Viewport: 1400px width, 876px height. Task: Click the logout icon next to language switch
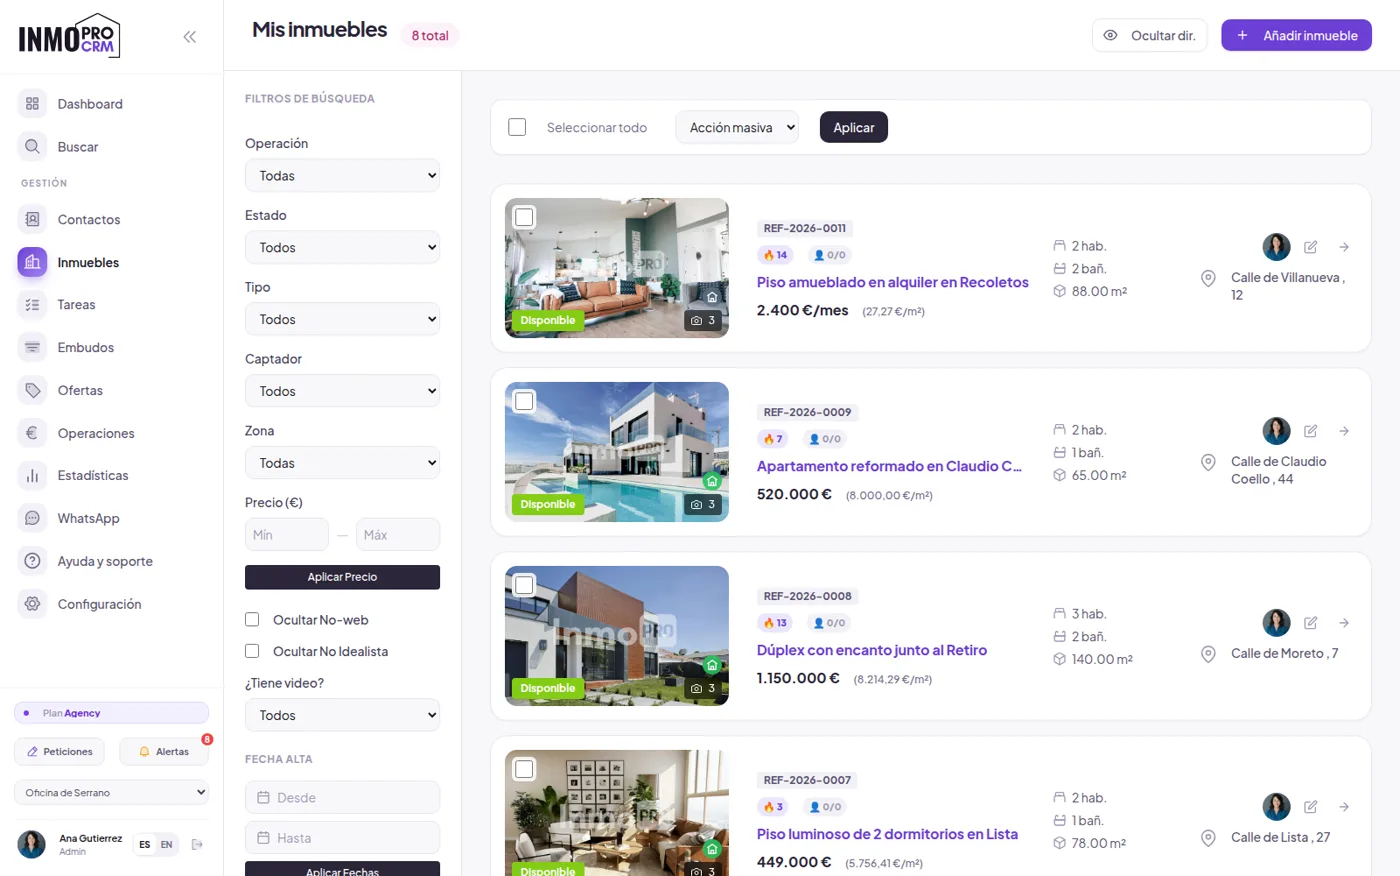click(x=197, y=845)
